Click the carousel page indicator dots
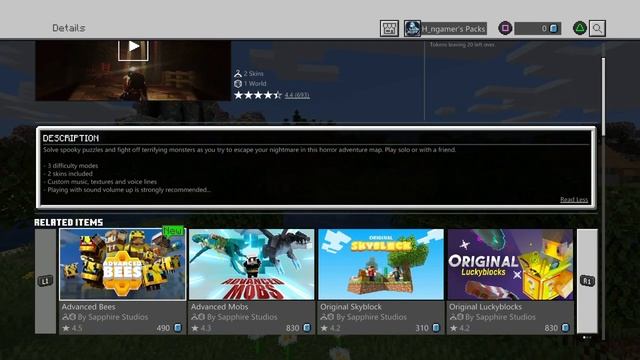Screen dimensions: 640x360 click(x=587, y=338)
